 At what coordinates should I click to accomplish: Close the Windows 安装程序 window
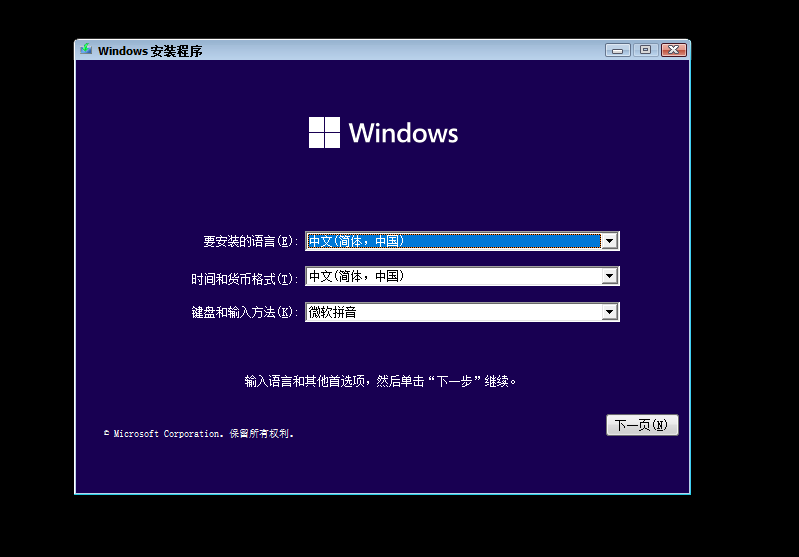pyautogui.click(x=674, y=50)
